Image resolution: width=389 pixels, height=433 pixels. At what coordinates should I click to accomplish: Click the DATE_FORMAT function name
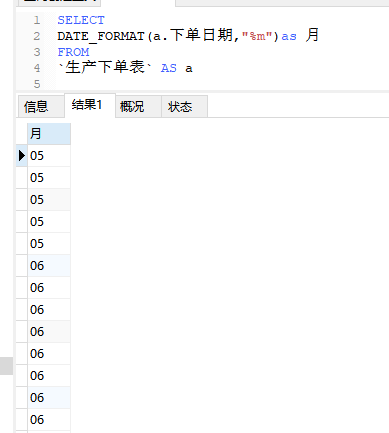click(101, 36)
